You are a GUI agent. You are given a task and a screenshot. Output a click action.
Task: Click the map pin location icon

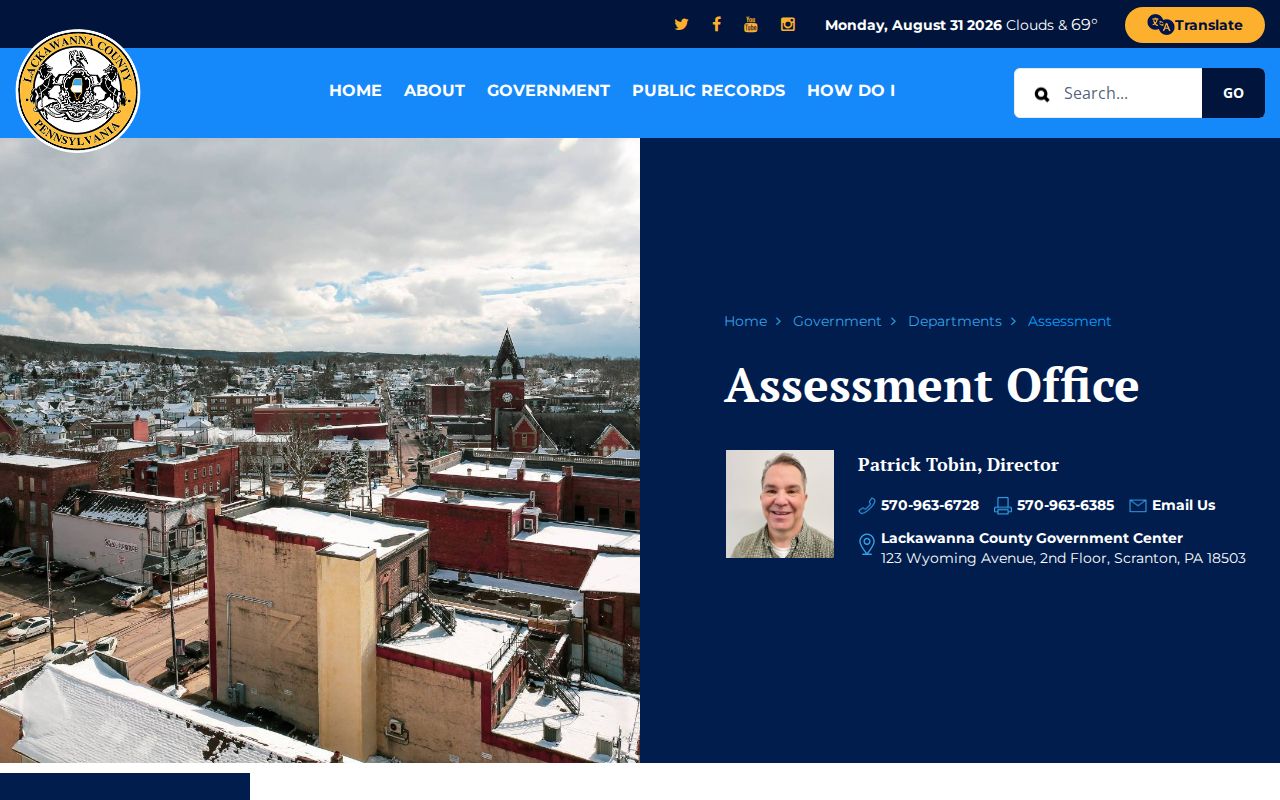867,544
